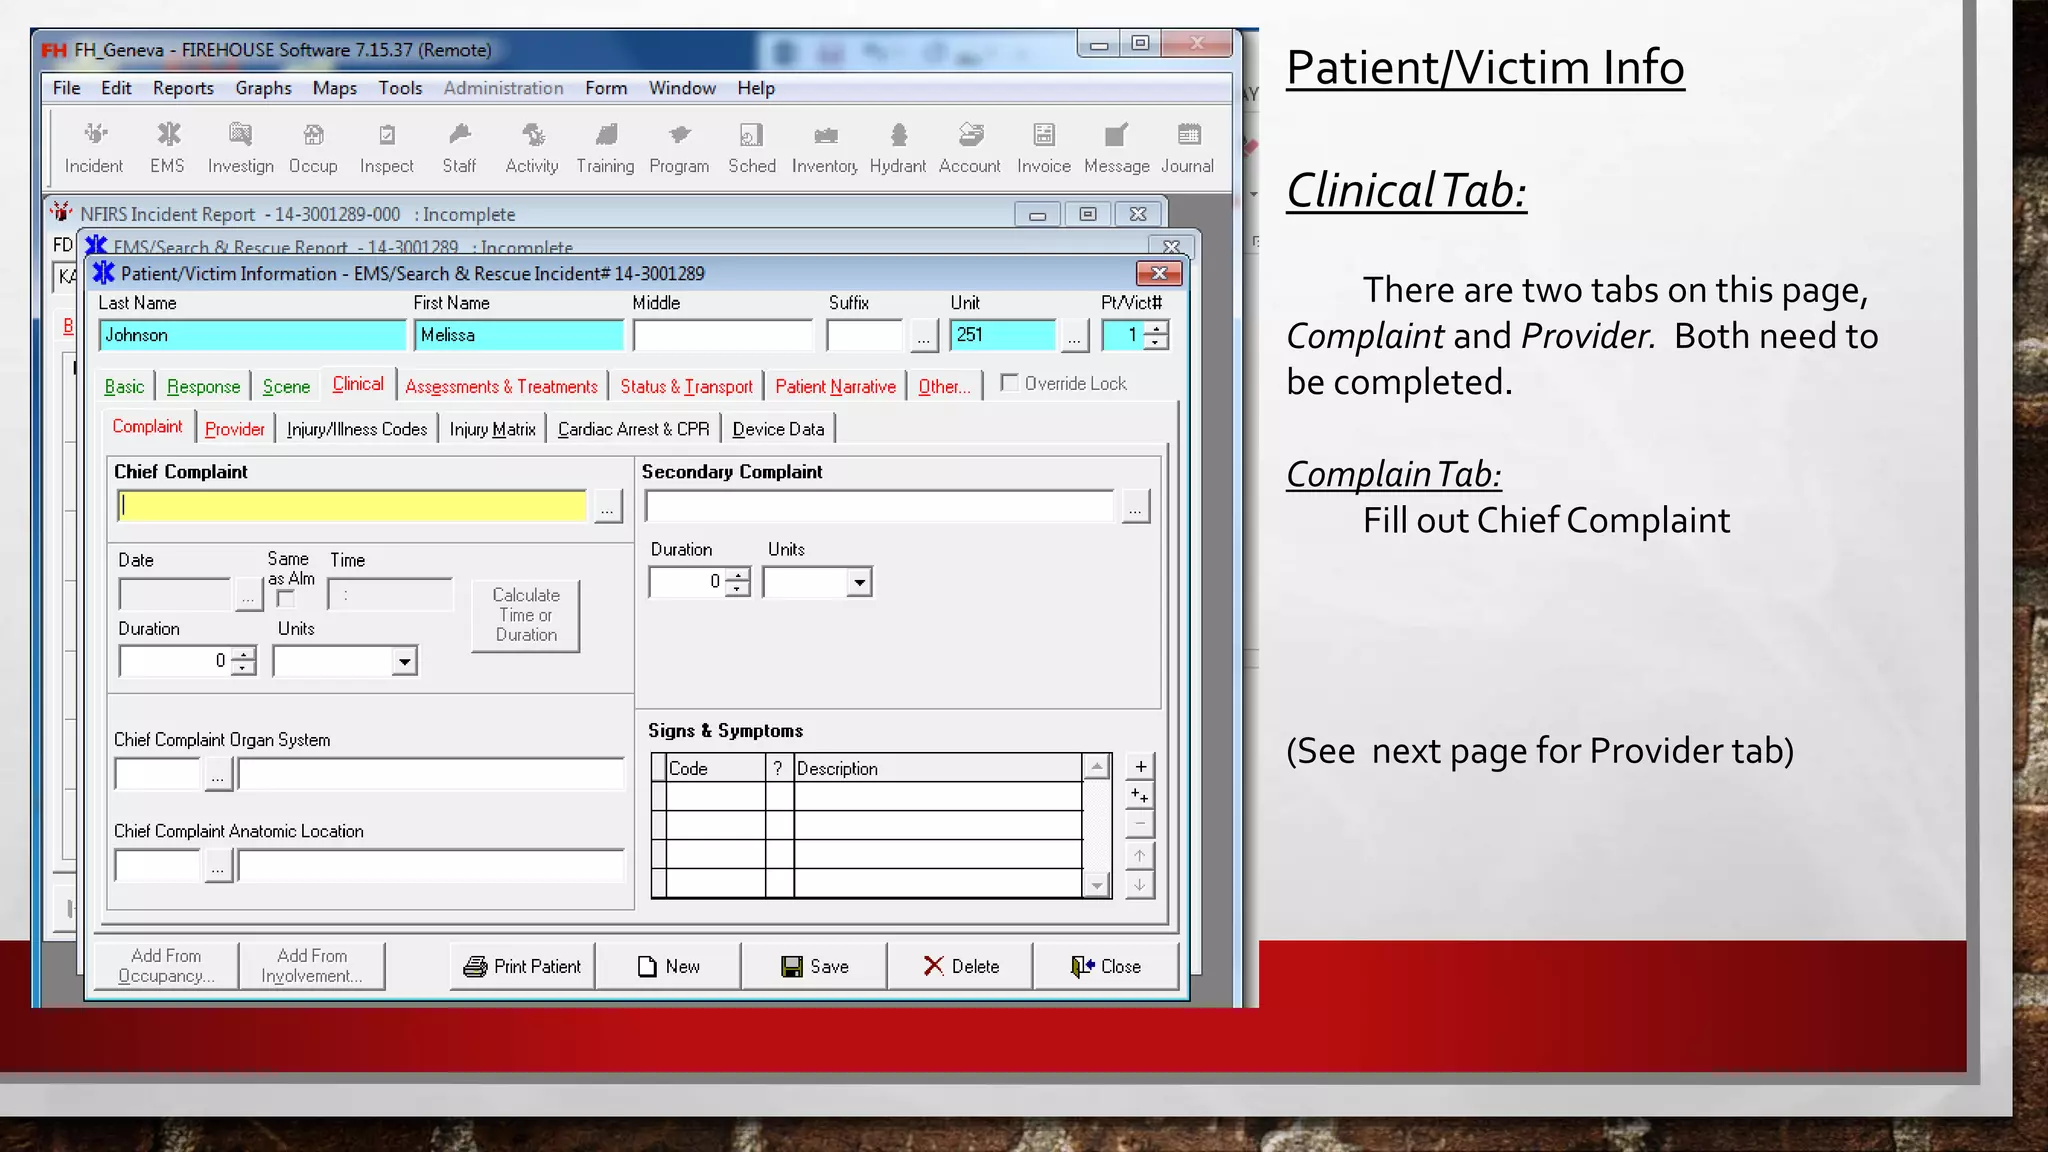Switch to the Provider sub-tab
The height and width of the screenshot is (1152, 2048).
click(x=235, y=429)
